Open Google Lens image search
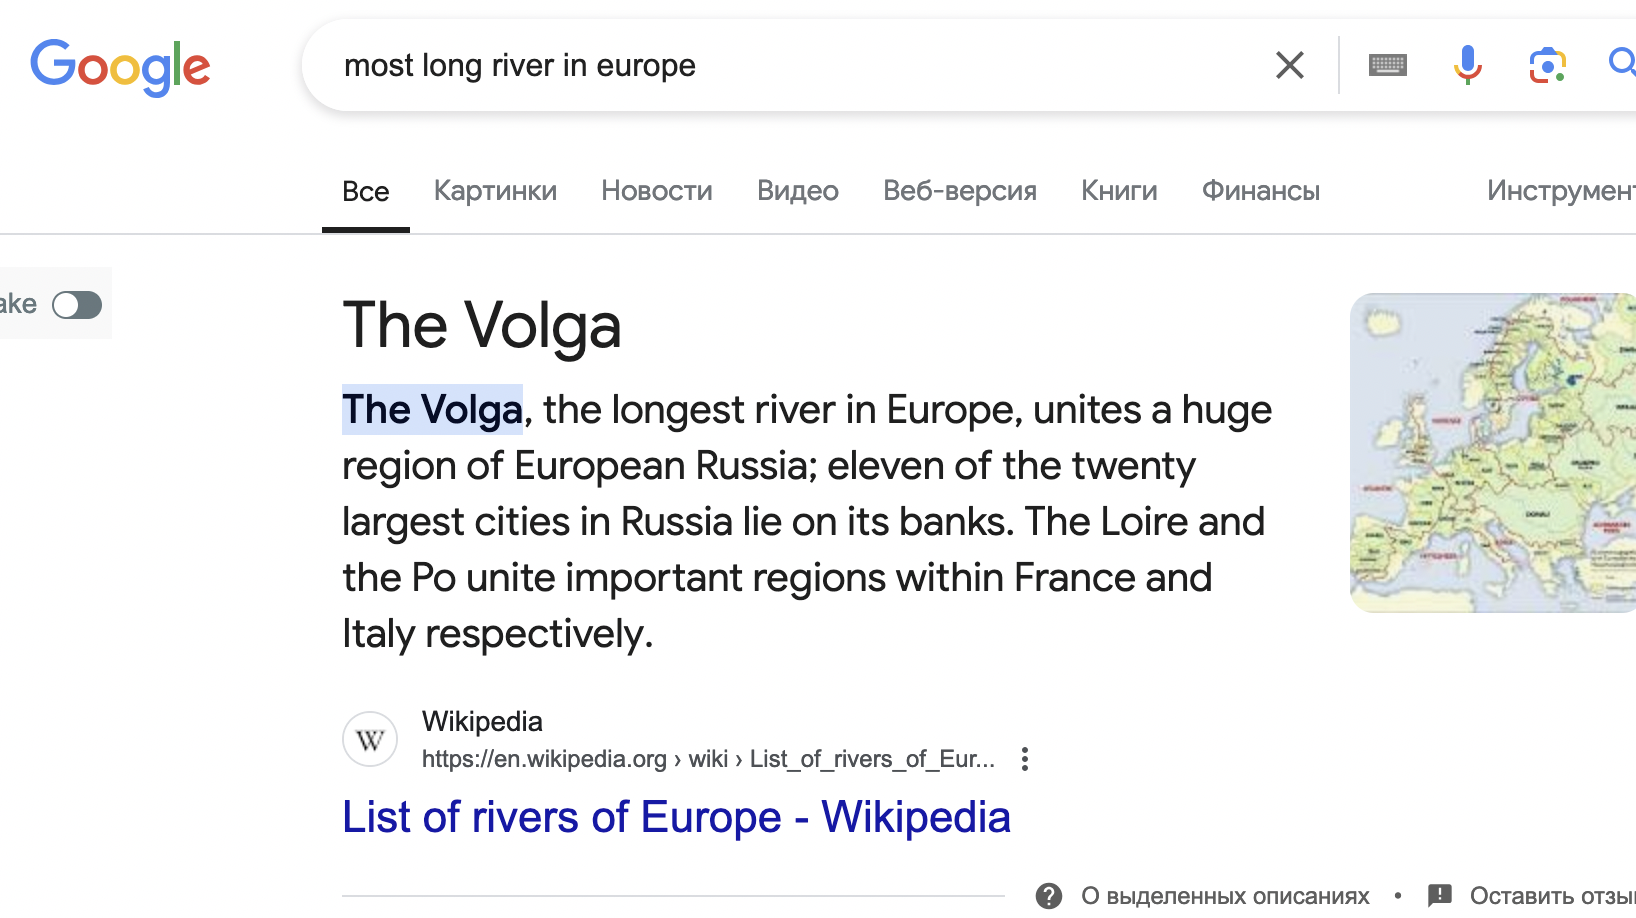This screenshot has width=1636, height=918. [1547, 66]
